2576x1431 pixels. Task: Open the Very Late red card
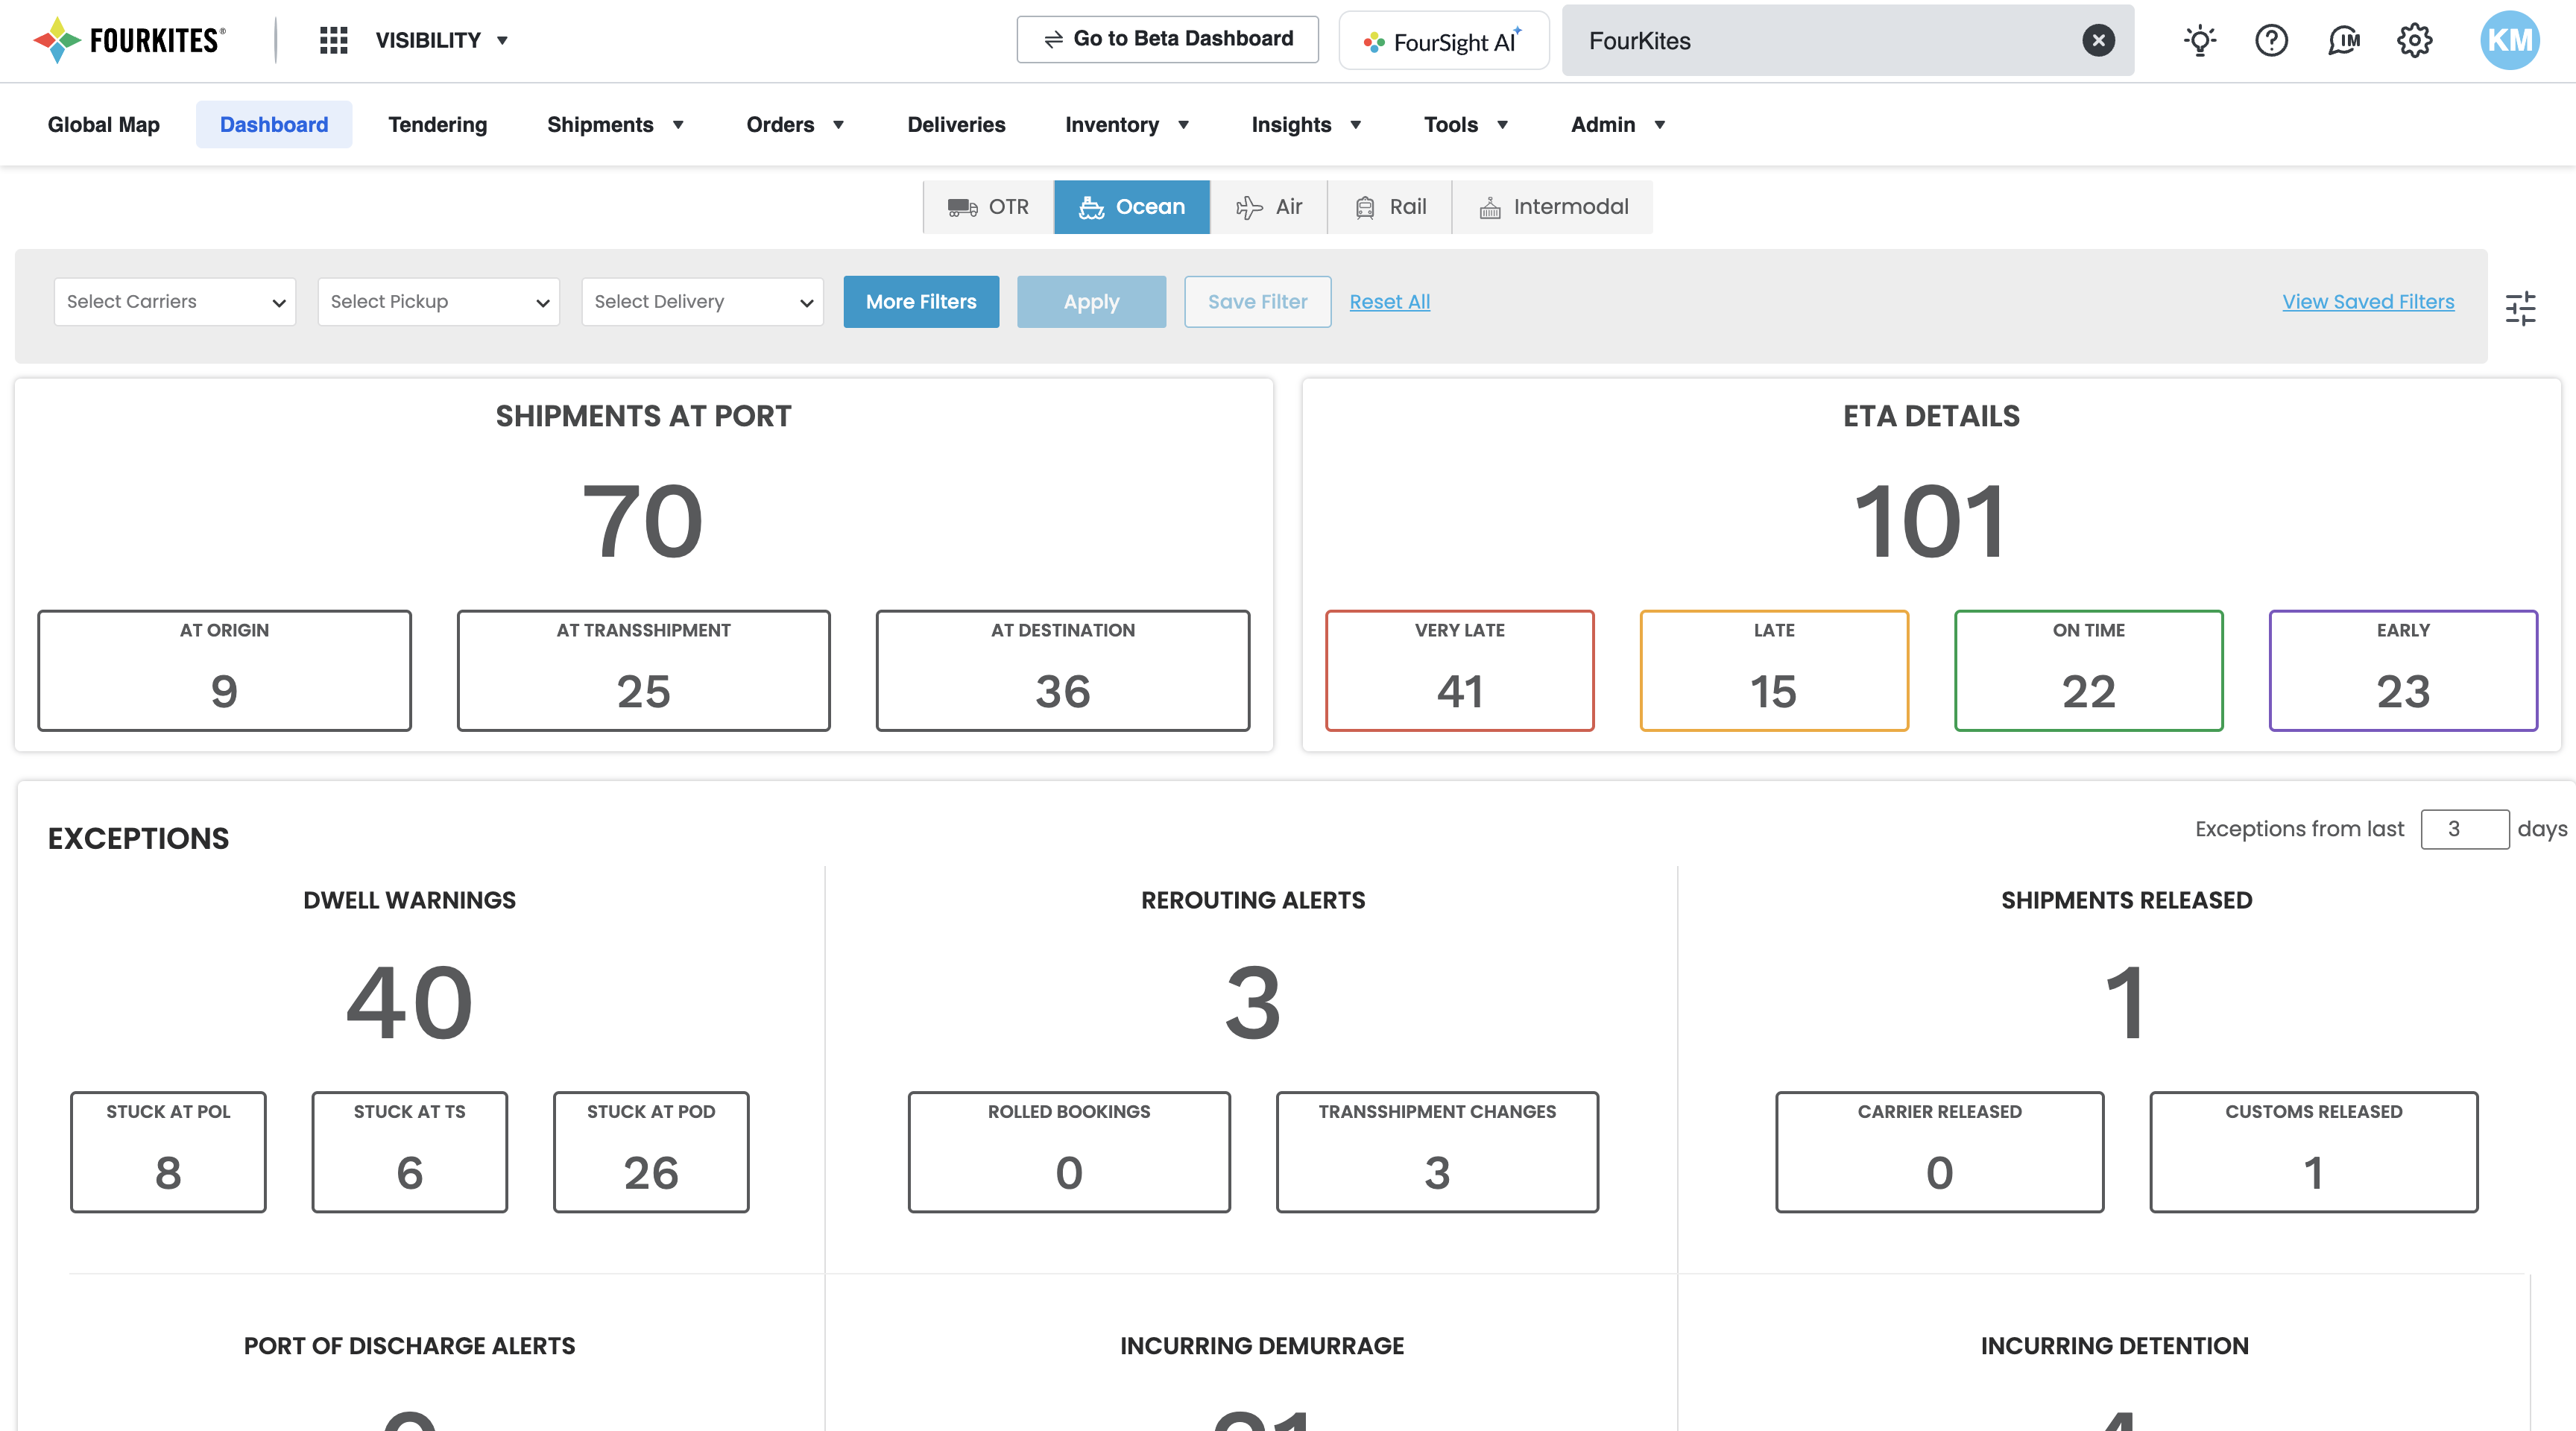(x=1459, y=670)
